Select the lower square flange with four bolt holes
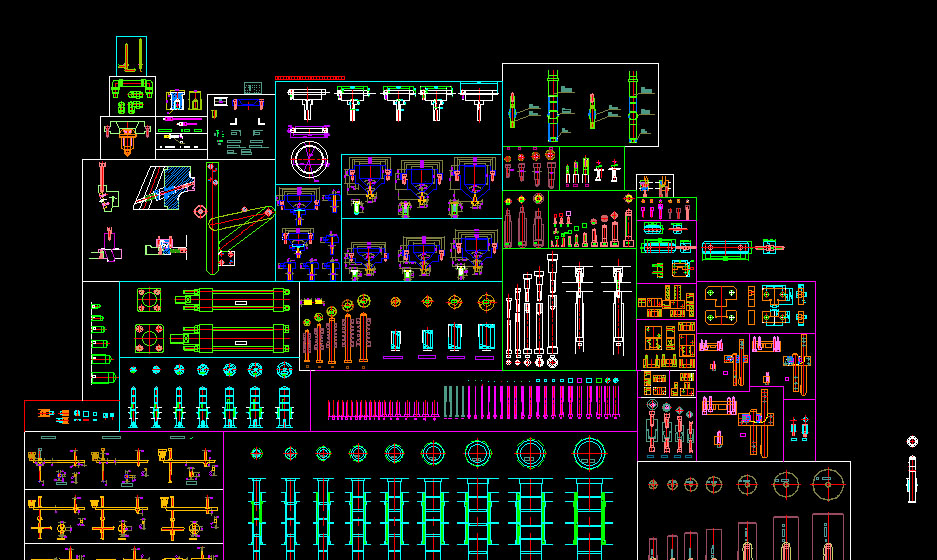Screen dimensions: 937x560 pos(149,339)
